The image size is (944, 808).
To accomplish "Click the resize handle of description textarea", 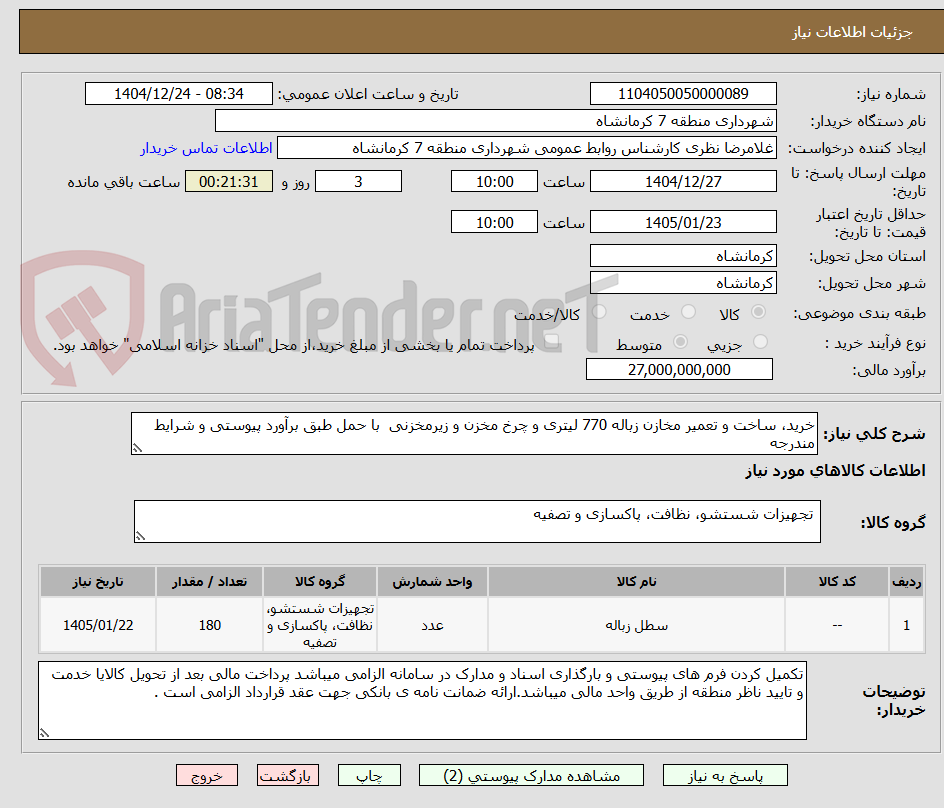I will coord(137,448).
